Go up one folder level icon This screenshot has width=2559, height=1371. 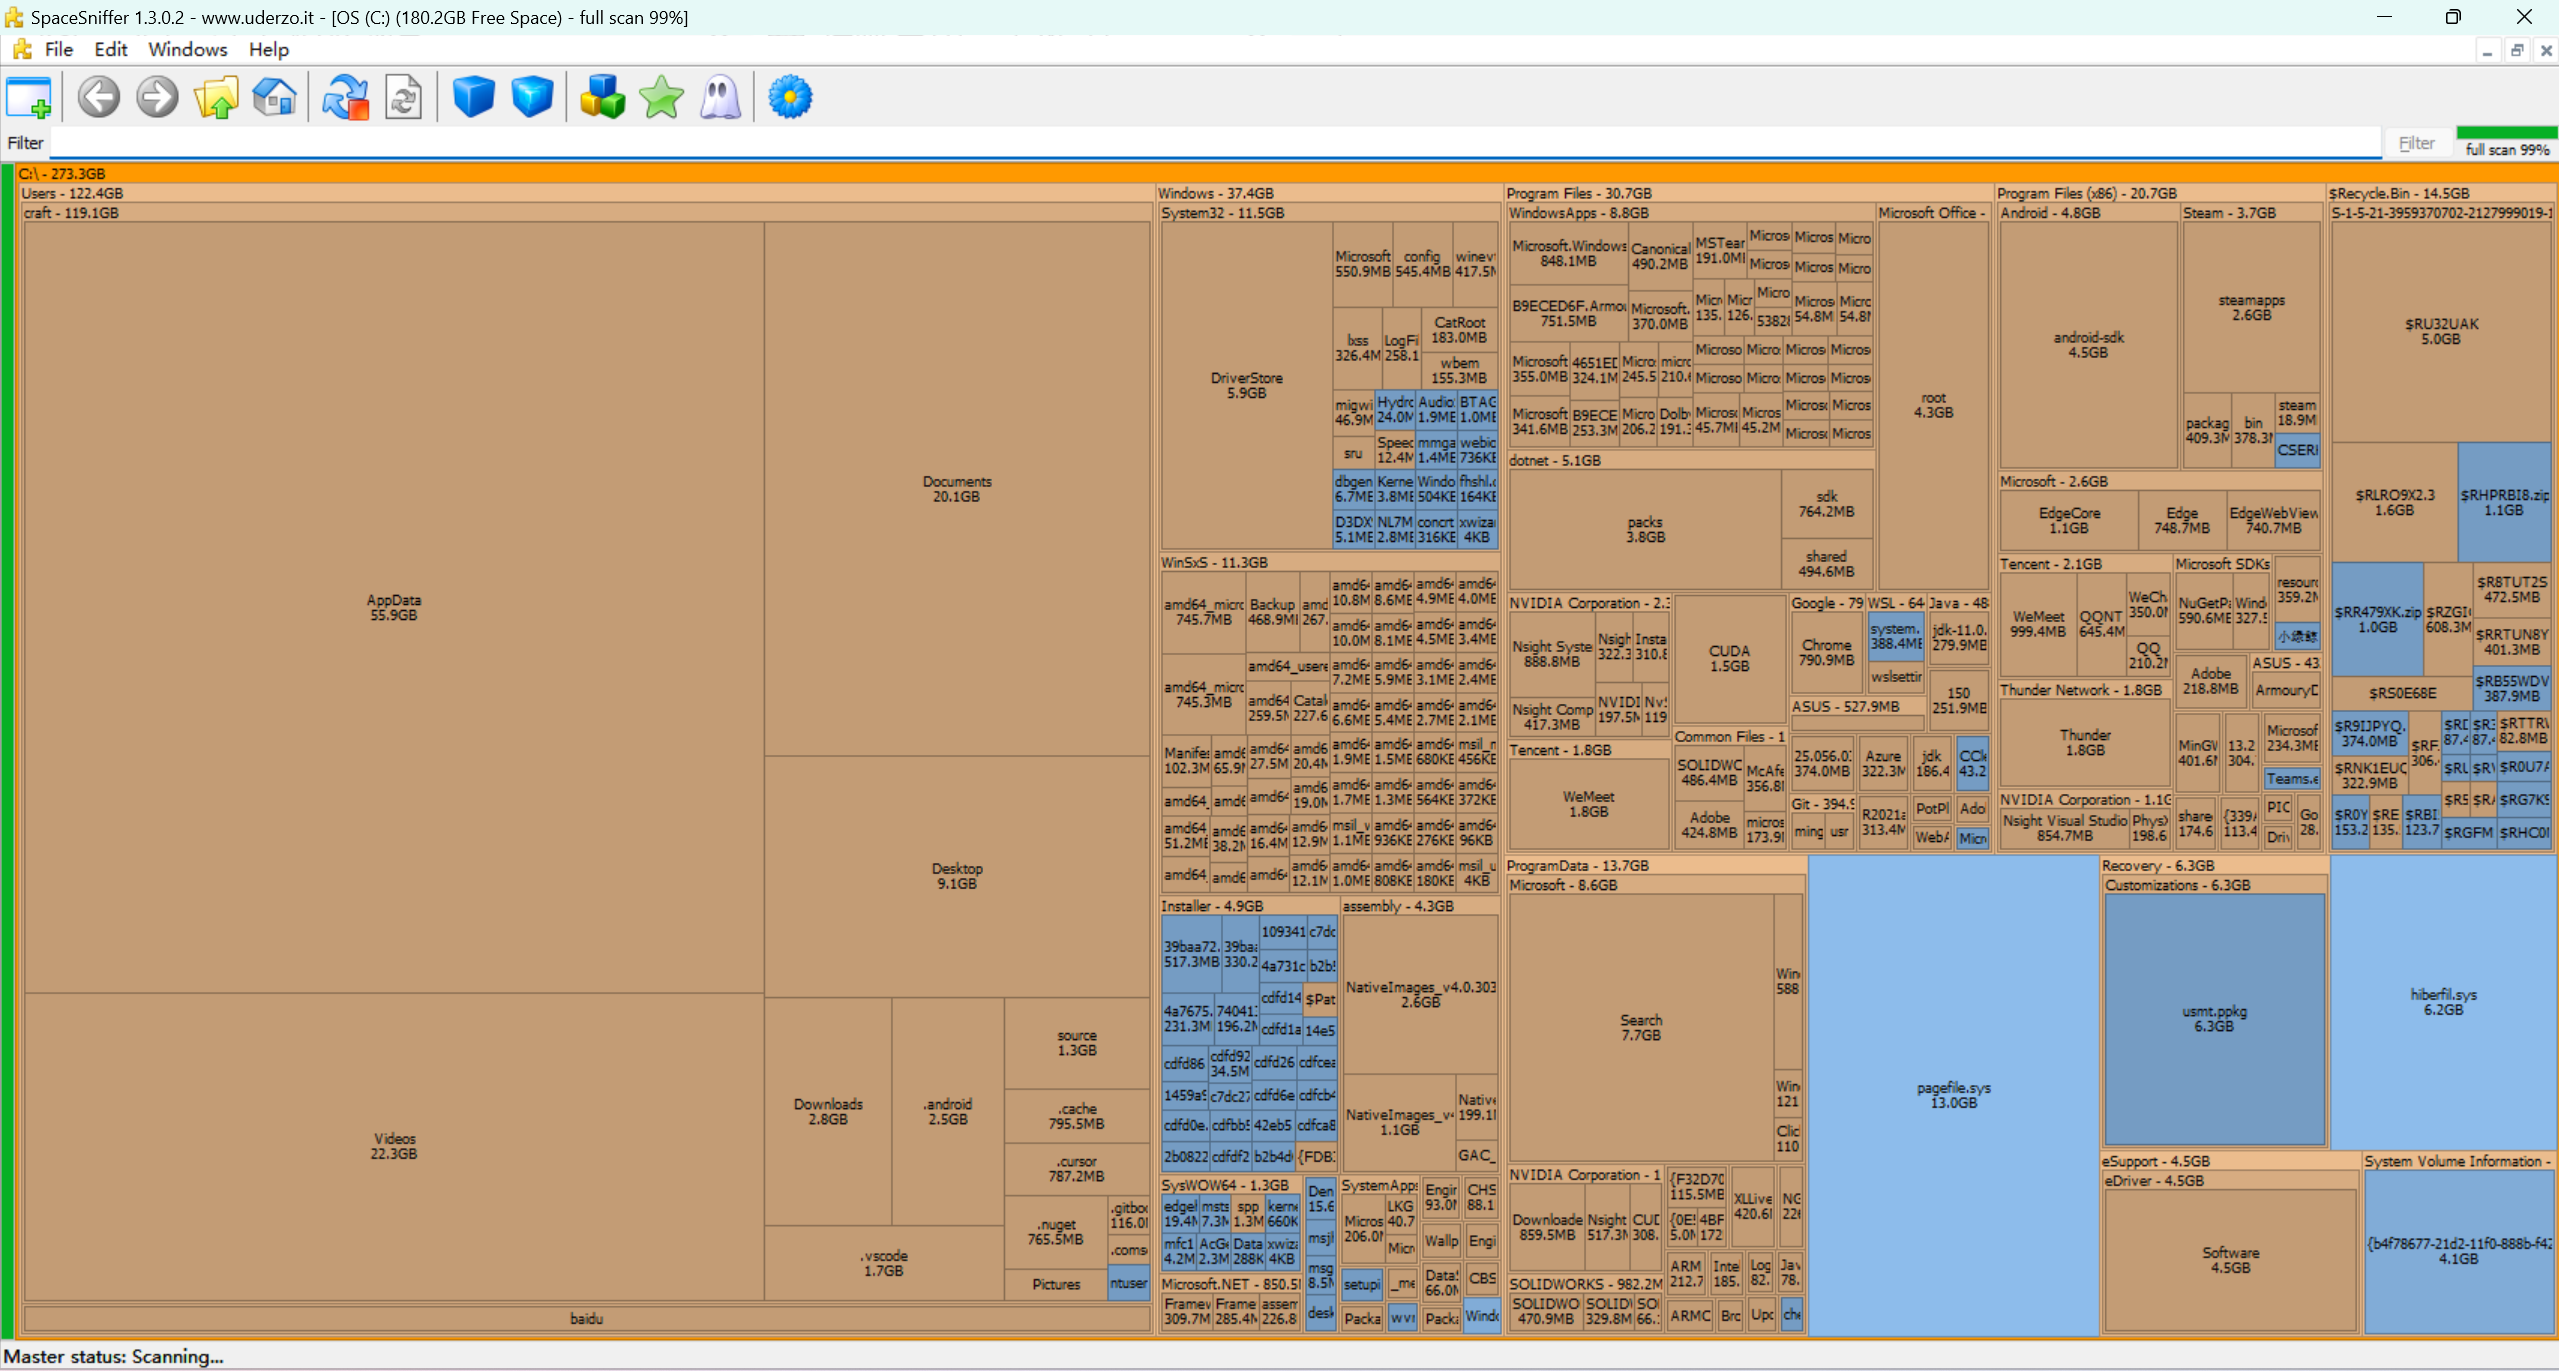[216, 97]
